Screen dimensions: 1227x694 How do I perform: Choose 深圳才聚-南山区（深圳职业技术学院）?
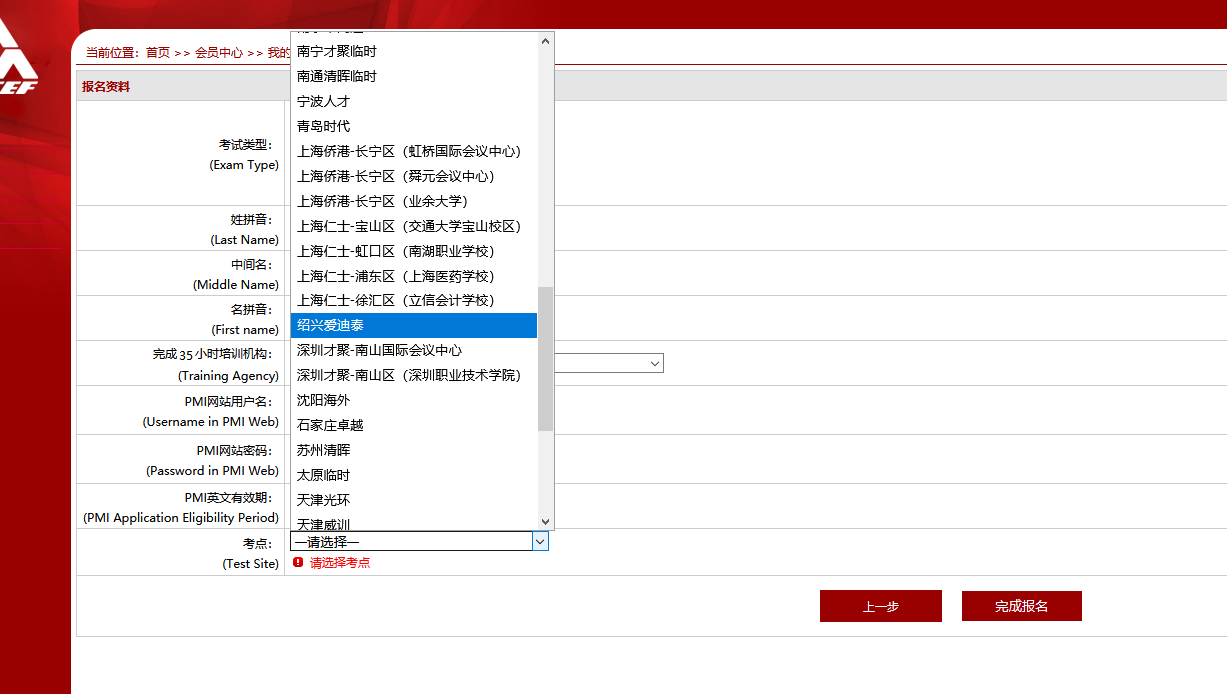click(x=413, y=375)
